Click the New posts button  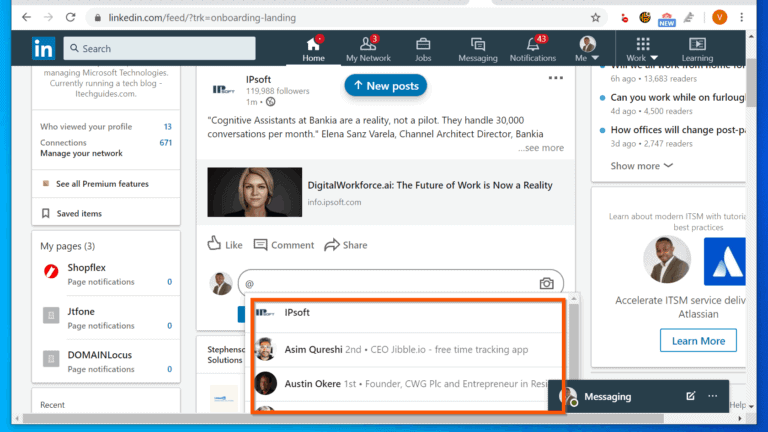point(385,86)
